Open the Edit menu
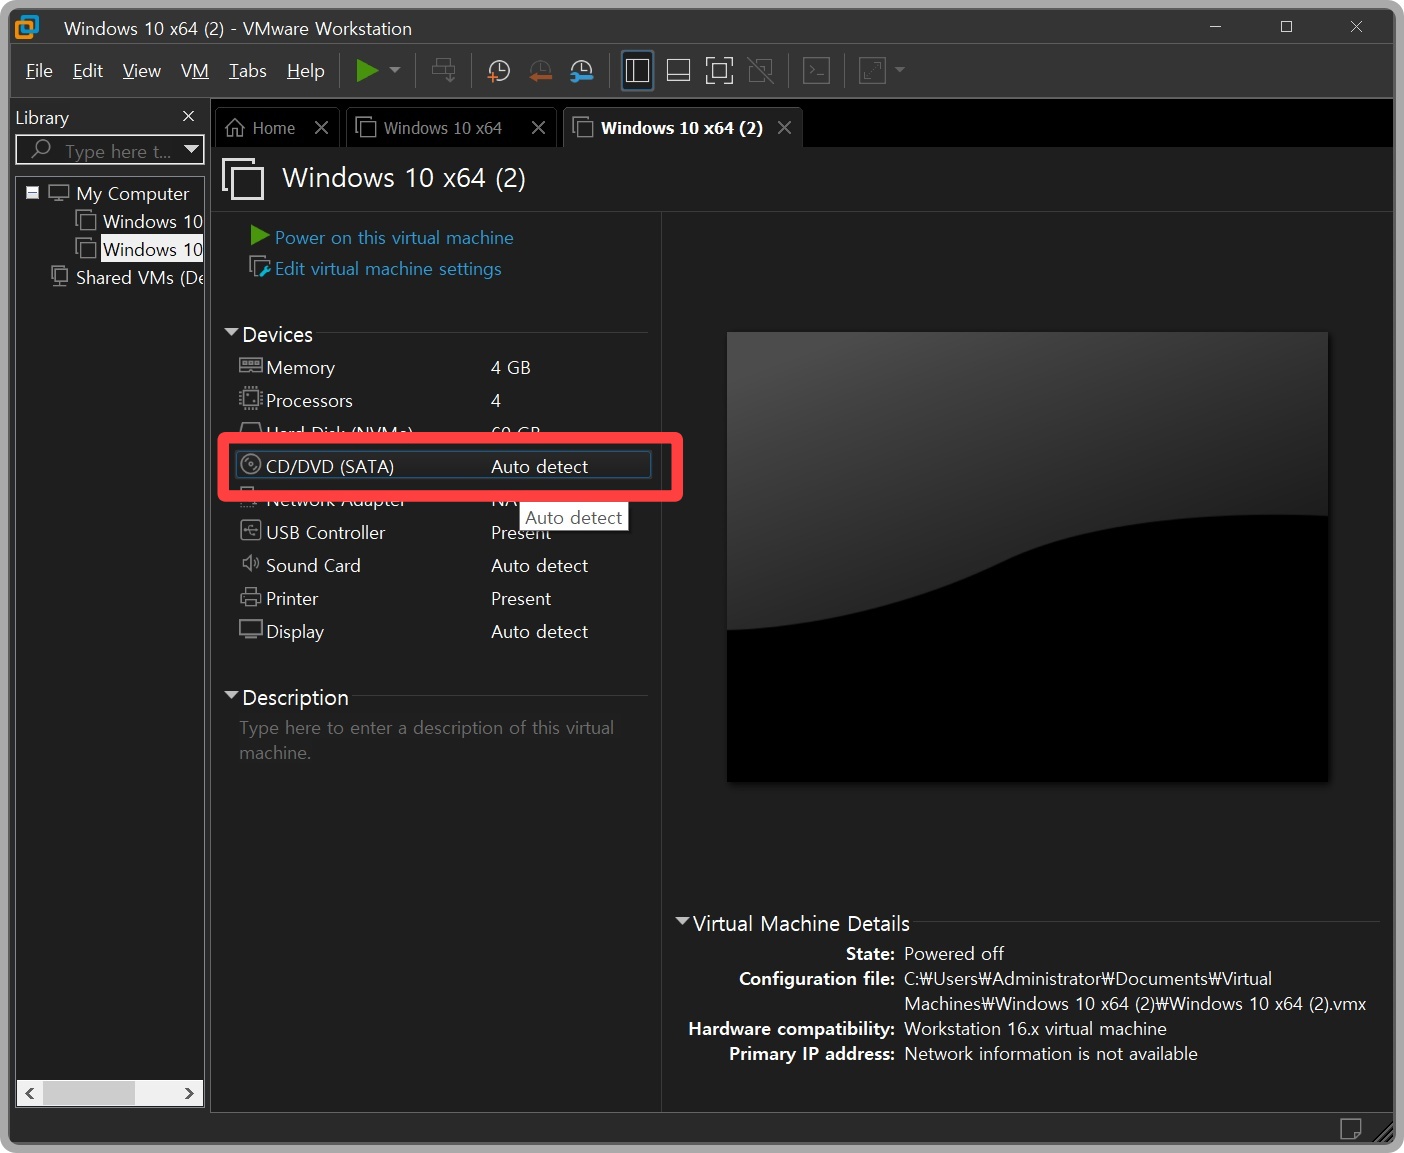This screenshot has height=1153, width=1404. pos(88,70)
